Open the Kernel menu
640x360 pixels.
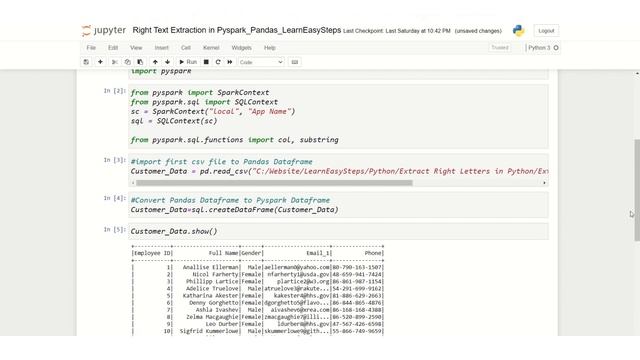211,48
